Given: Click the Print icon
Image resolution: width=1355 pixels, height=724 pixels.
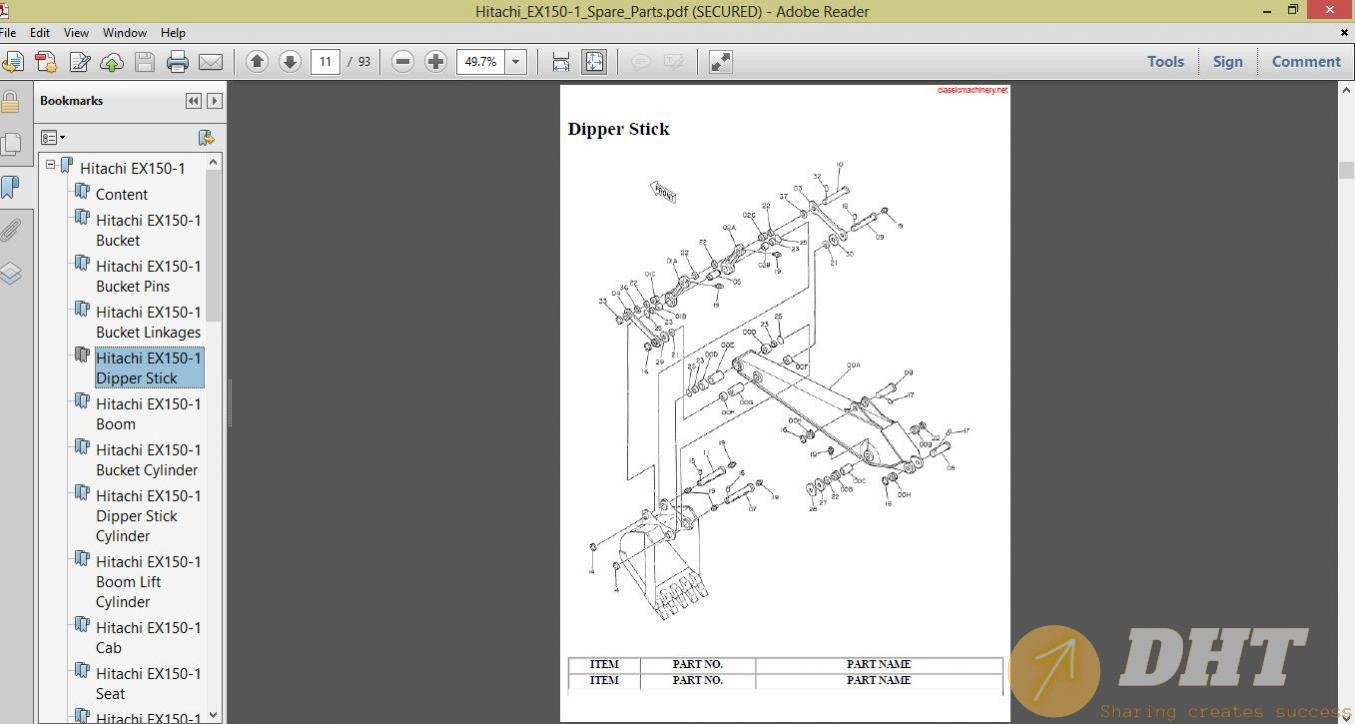Looking at the screenshot, I should coord(178,62).
